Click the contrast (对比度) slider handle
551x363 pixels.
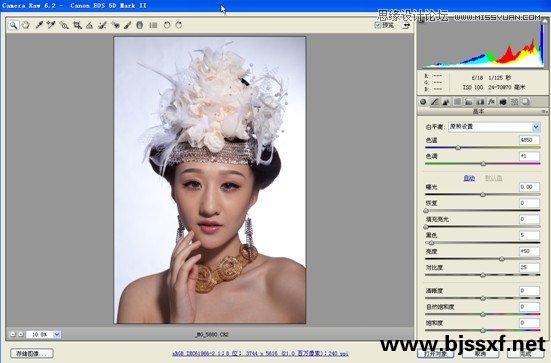(x=483, y=275)
